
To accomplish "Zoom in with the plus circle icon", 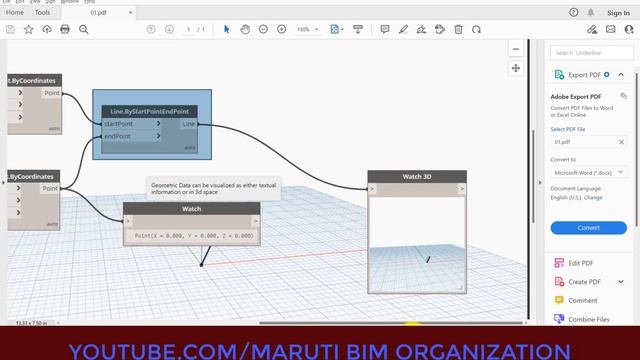I will click(x=282, y=29).
